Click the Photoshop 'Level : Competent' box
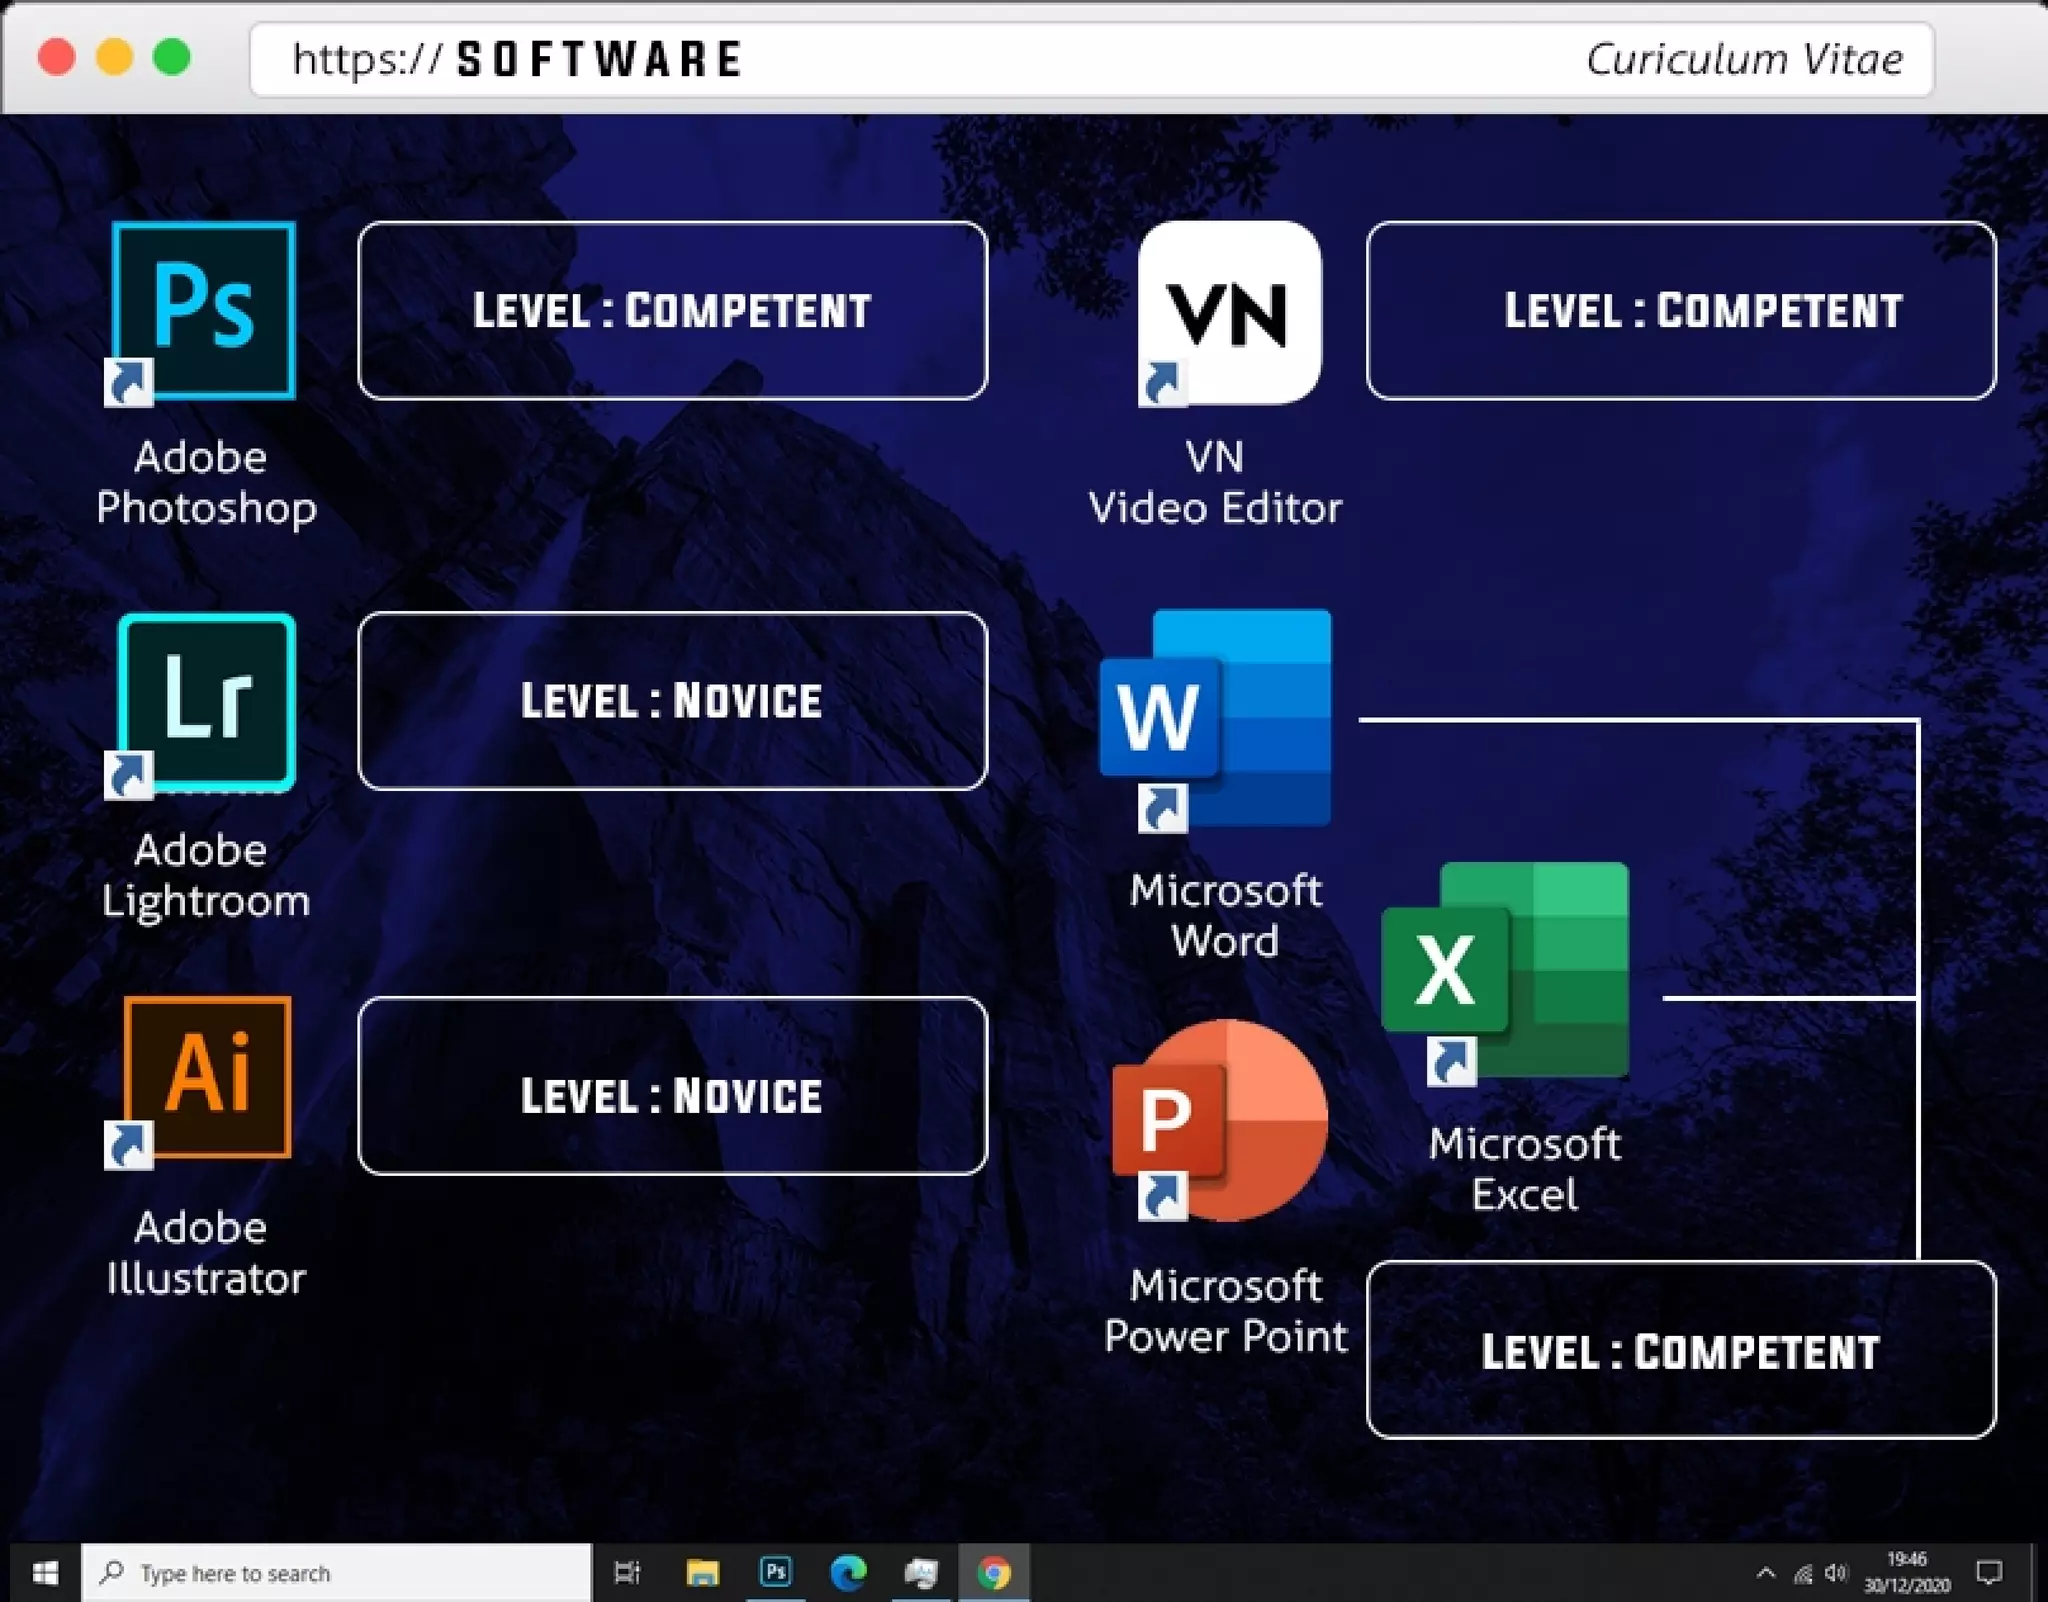This screenshot has width=2048, height=1602. click(672, 311)
